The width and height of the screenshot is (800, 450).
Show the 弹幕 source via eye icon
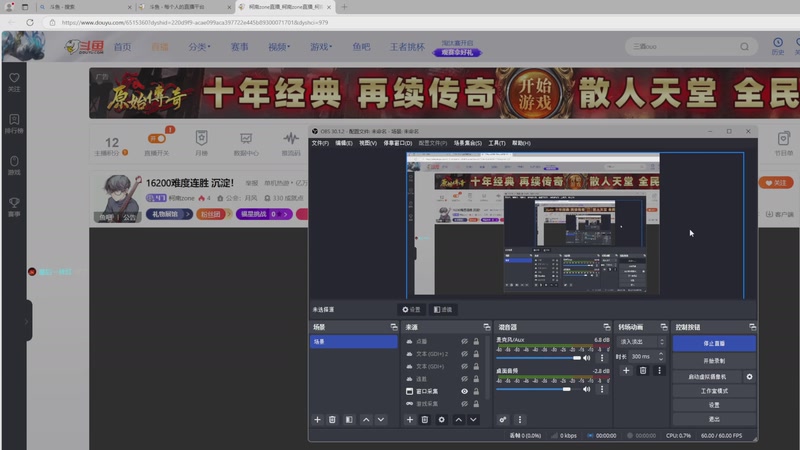coord(464,379)
